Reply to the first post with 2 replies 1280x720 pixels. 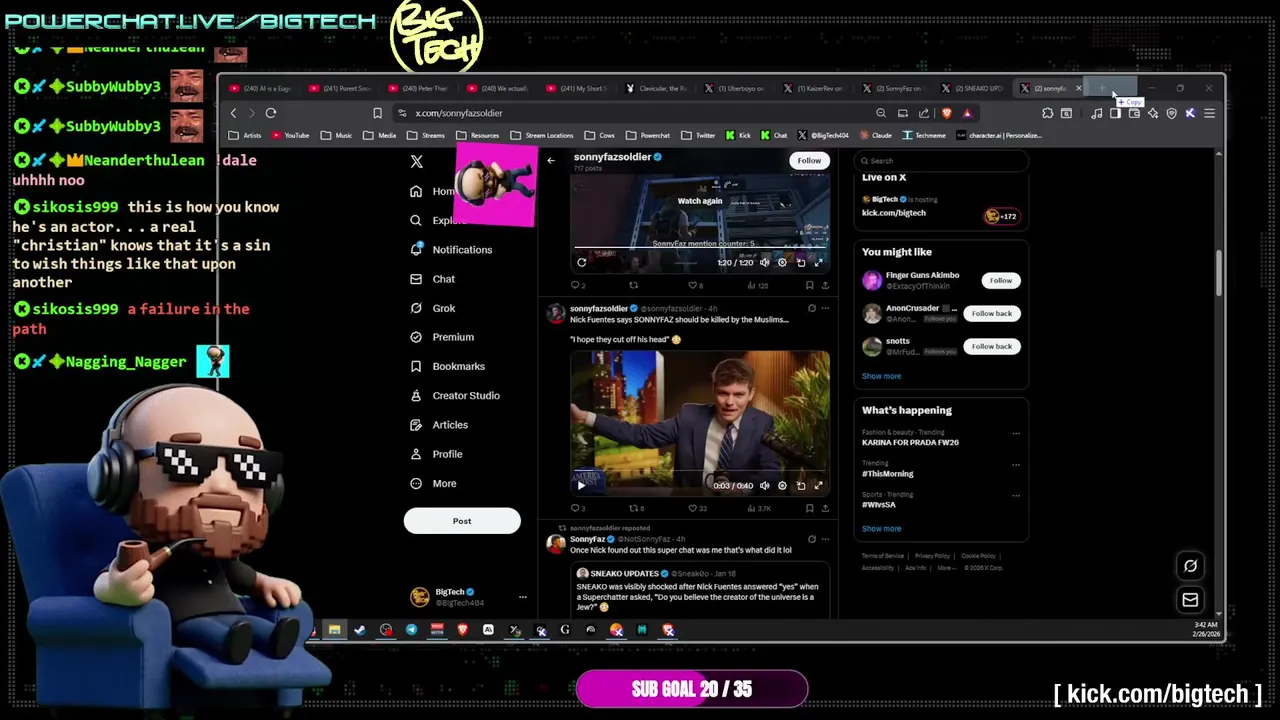click(x=577, y=285)
